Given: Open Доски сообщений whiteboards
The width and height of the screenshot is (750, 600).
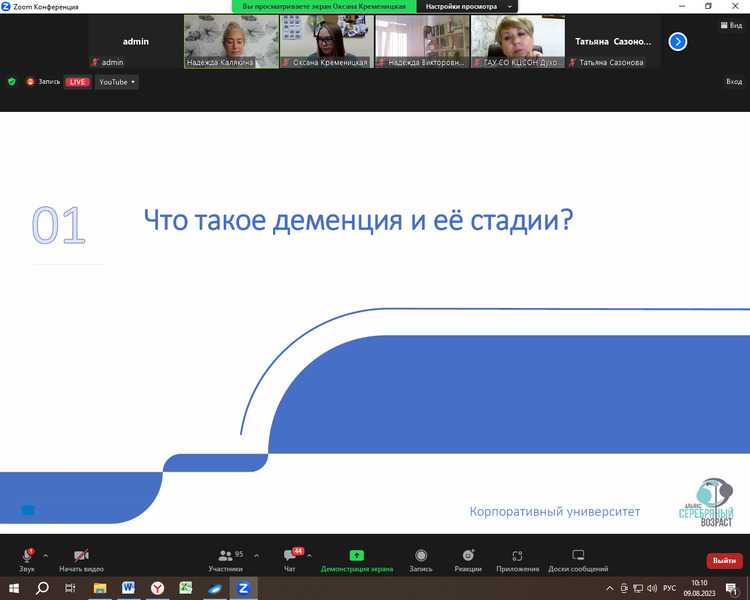Looking at the screenshot, I should pos(578,558).
